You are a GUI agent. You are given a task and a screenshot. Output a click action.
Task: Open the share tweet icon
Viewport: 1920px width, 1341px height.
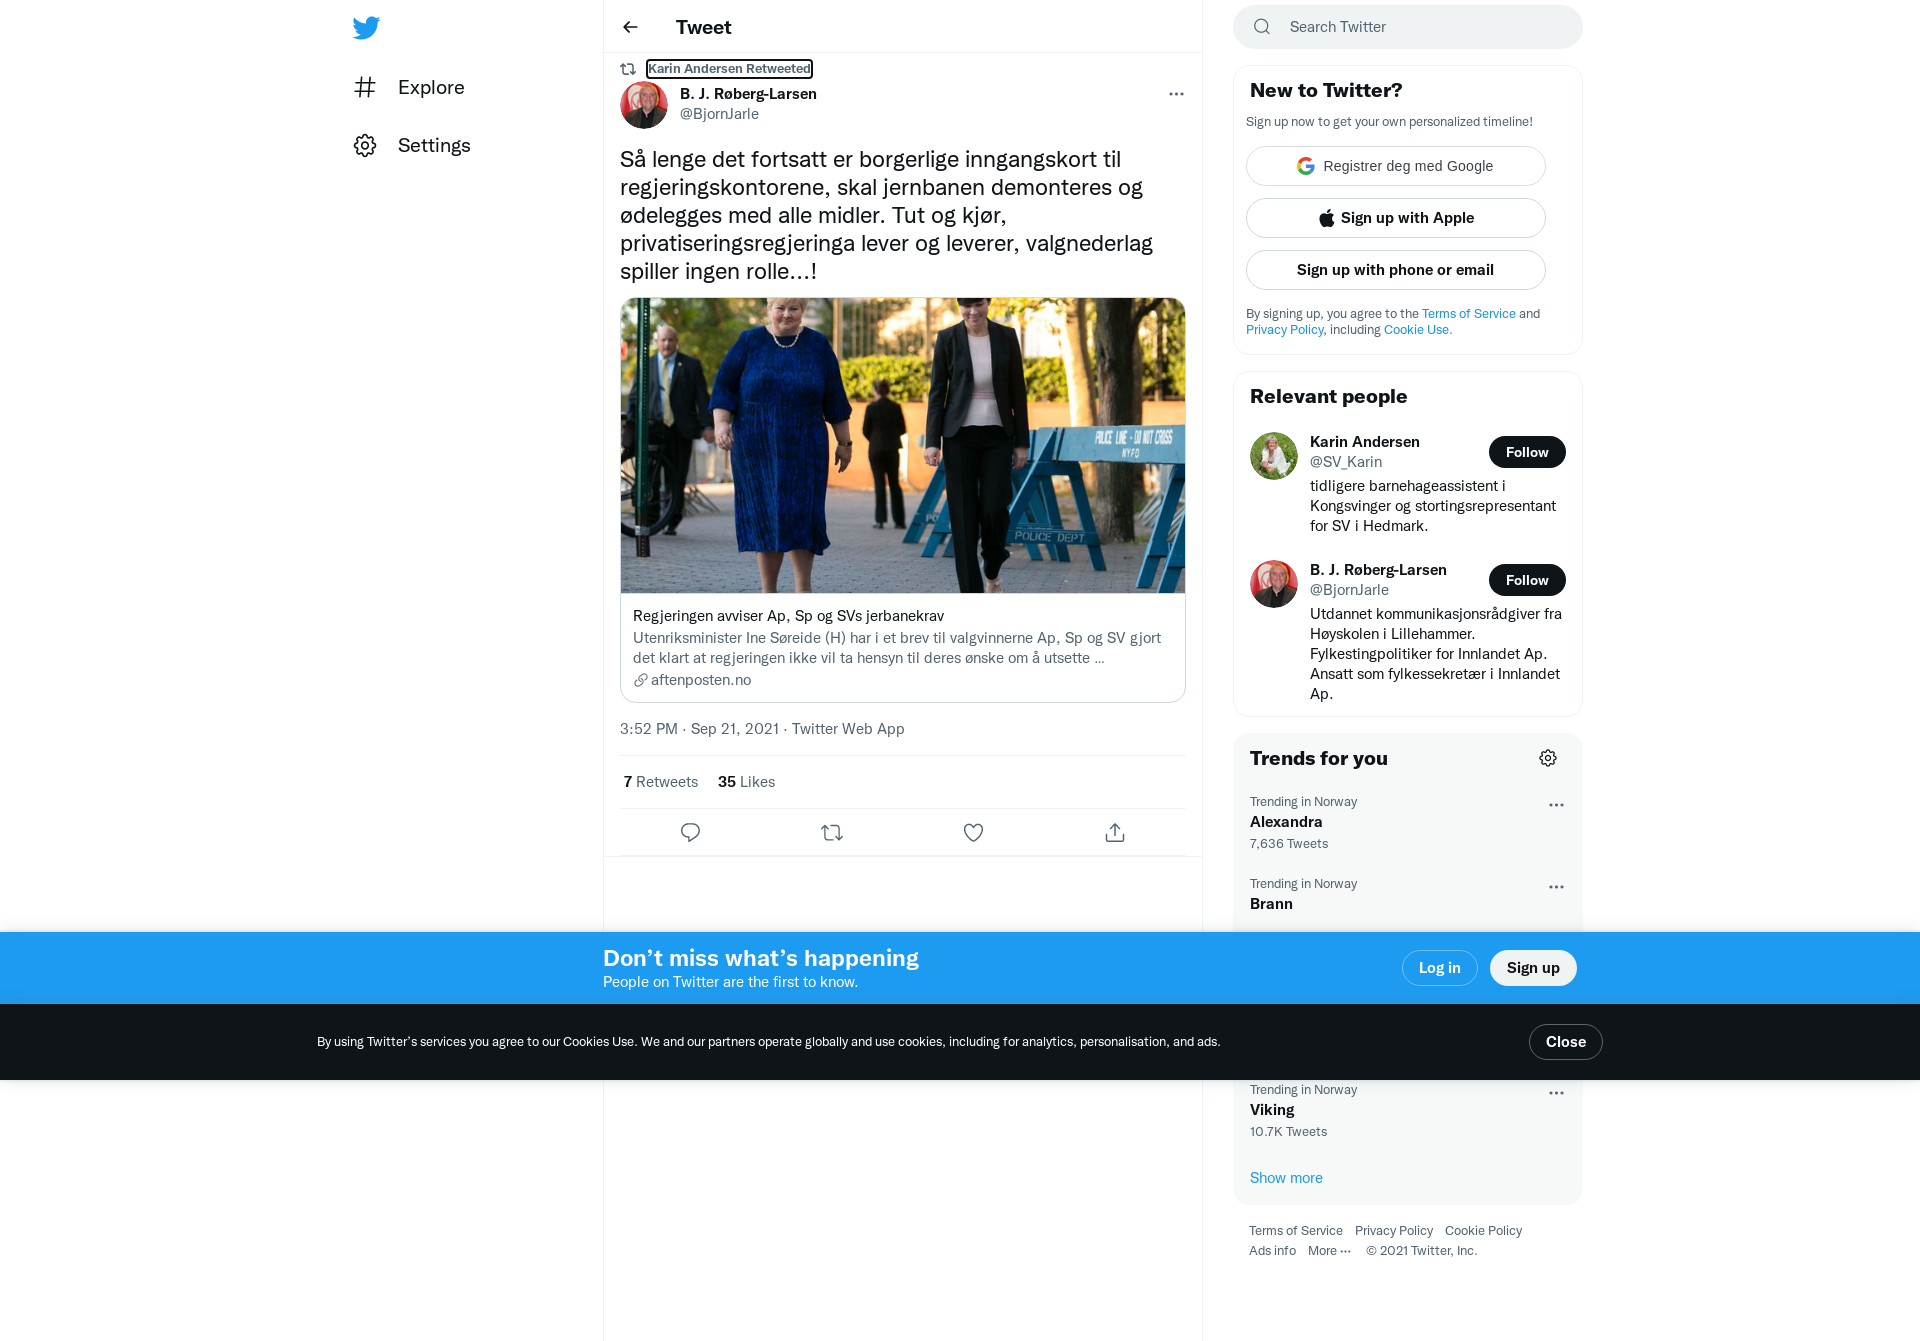coord(1115,833)
